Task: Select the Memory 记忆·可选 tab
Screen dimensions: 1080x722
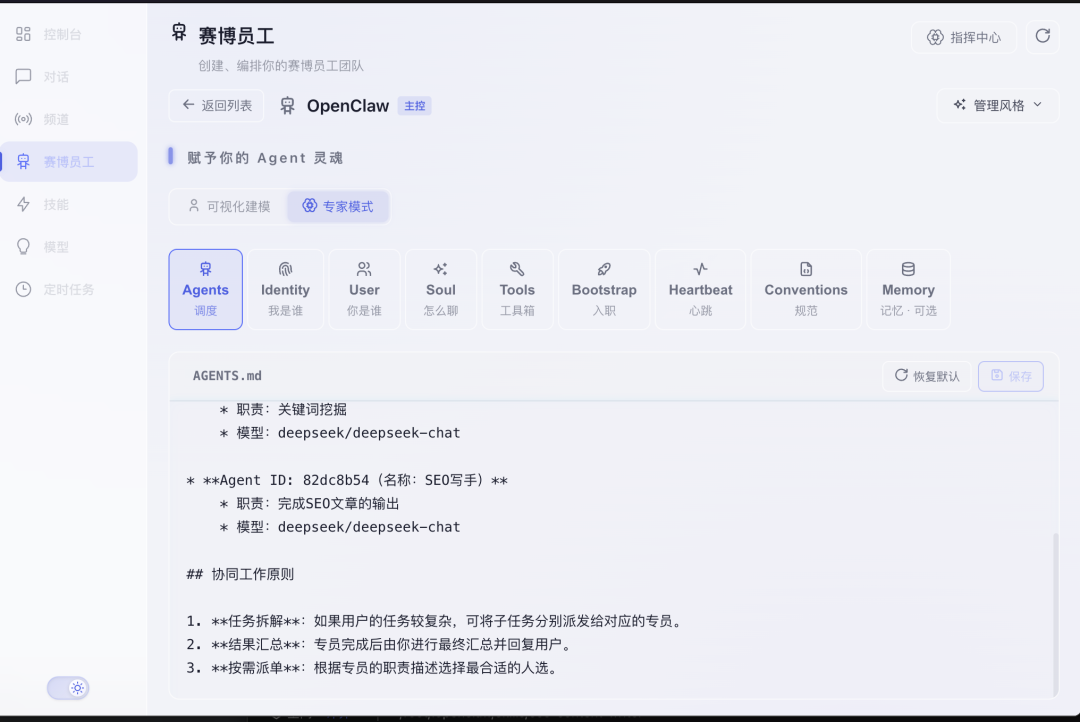Action: (x=908, y=289)
